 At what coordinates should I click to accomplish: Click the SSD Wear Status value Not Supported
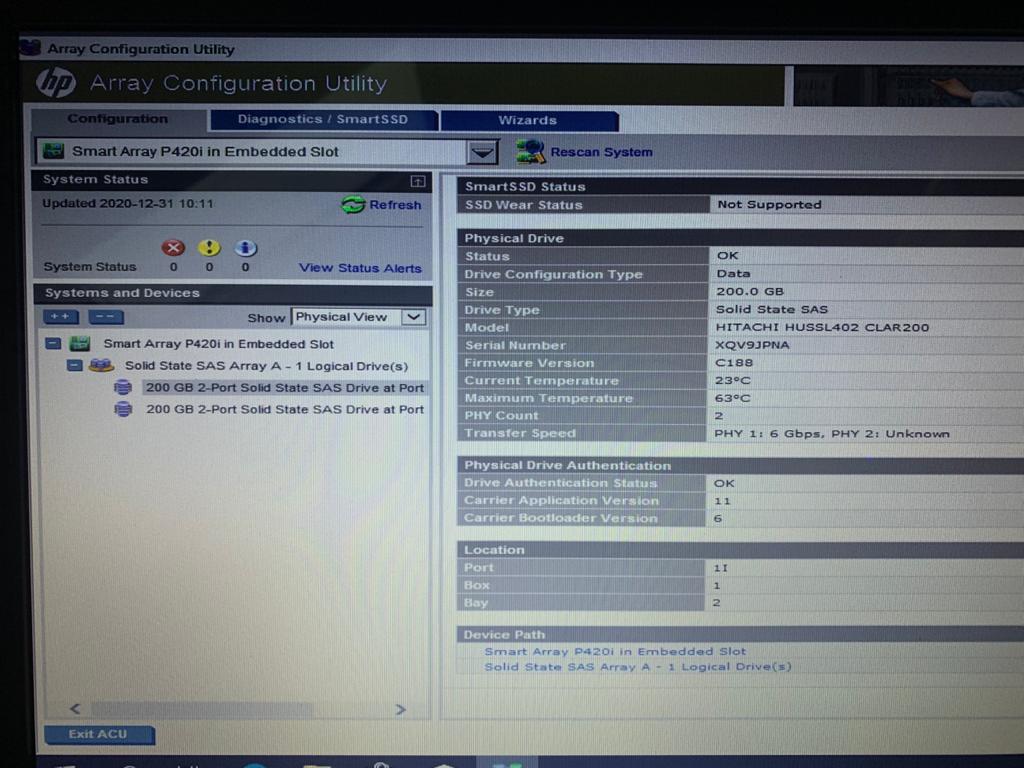point(769,204)
